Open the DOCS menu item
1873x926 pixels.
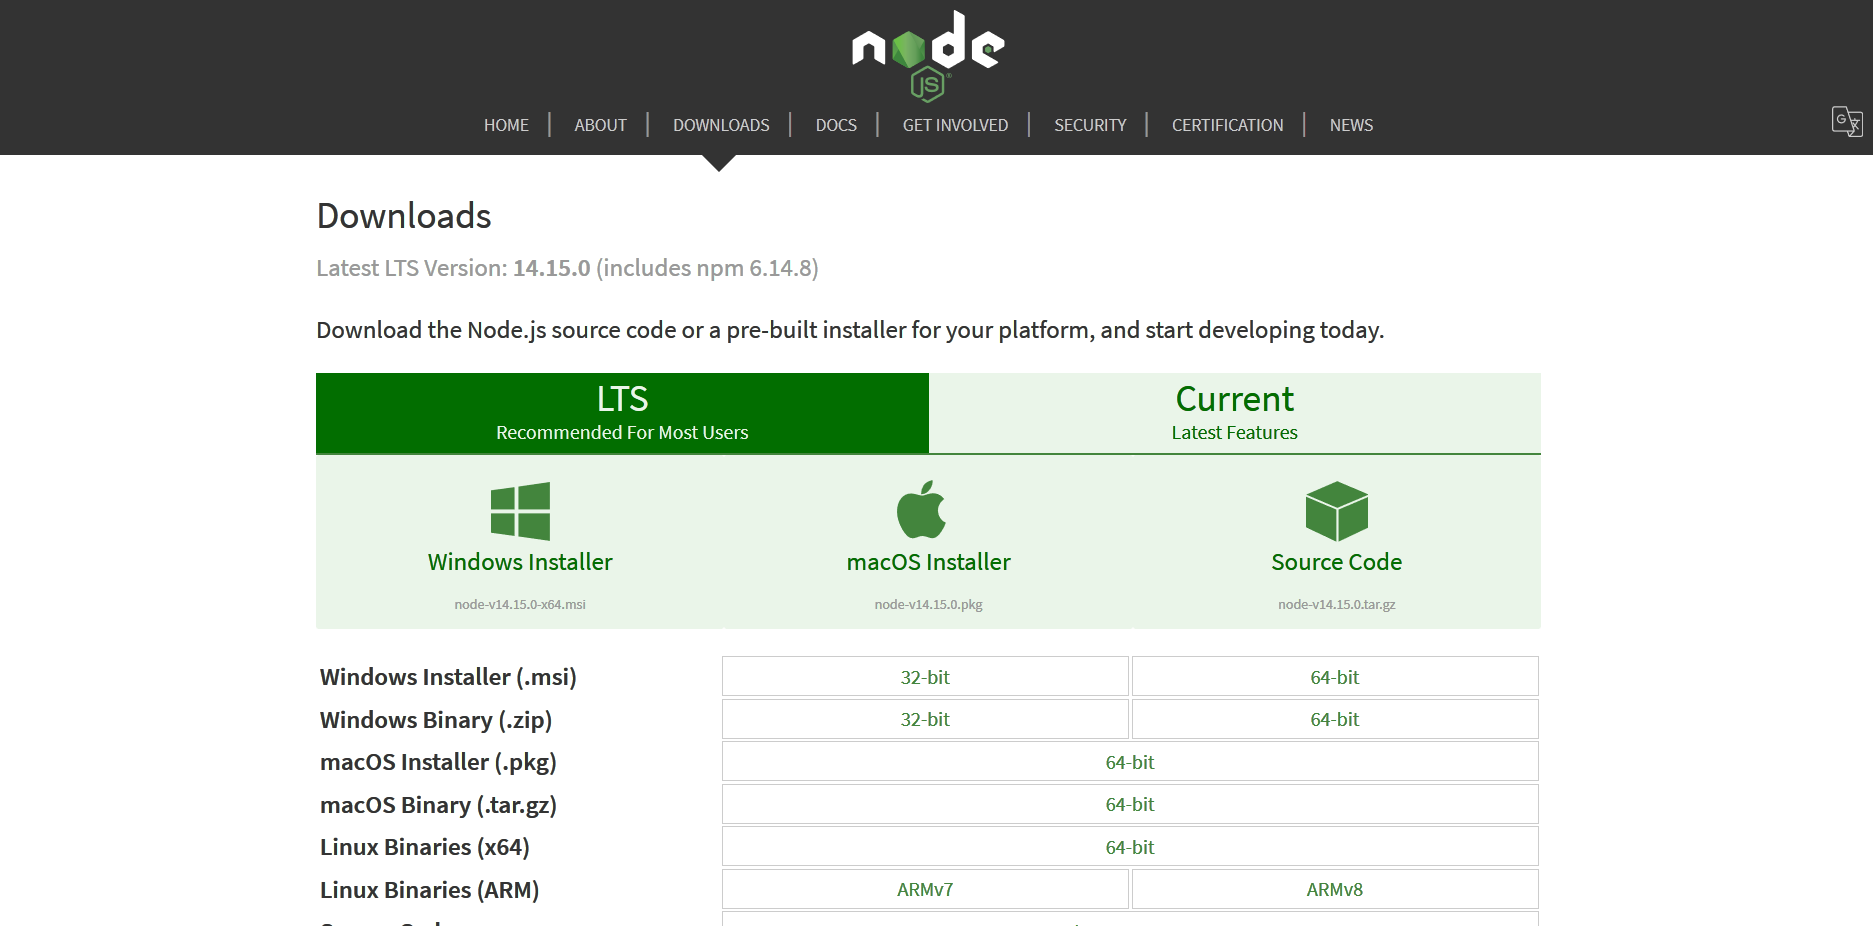[x=836, y=125]
